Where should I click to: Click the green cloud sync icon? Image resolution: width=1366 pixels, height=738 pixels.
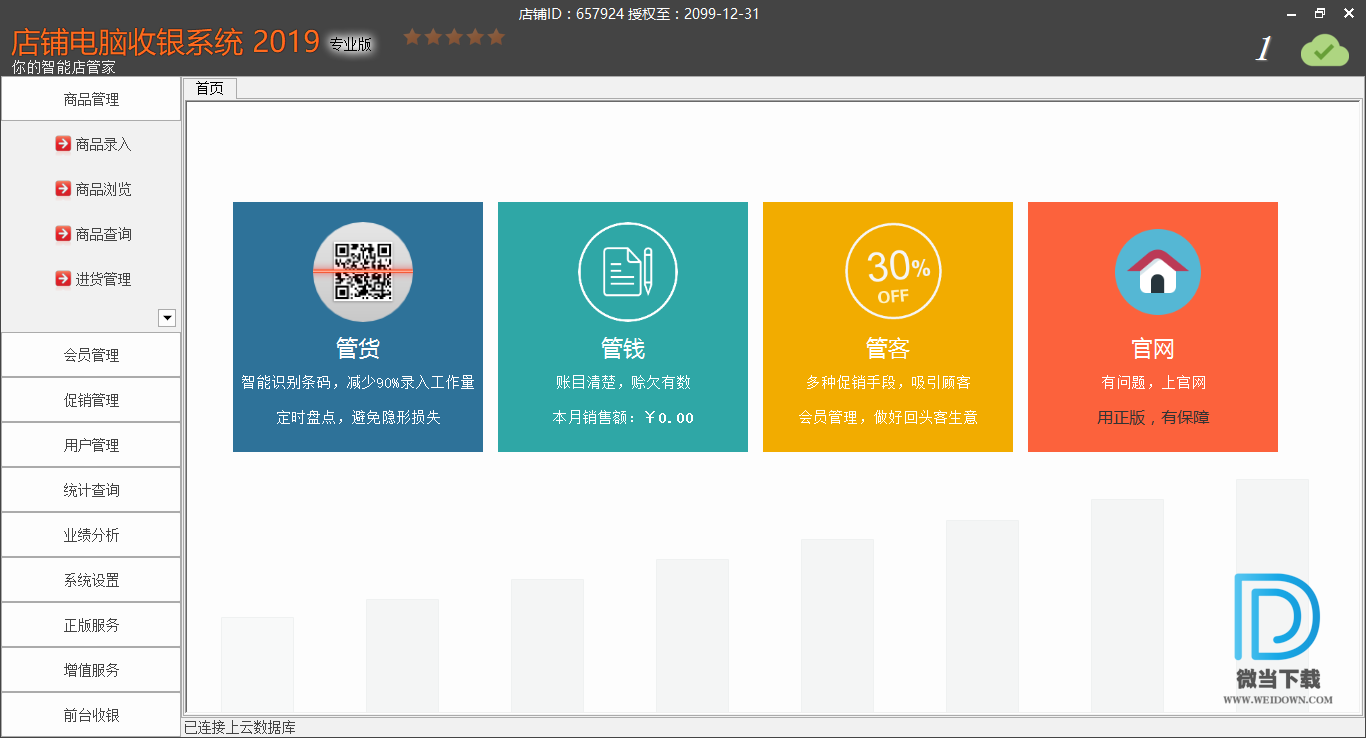pyautogui.click(x=1324, y=49)
